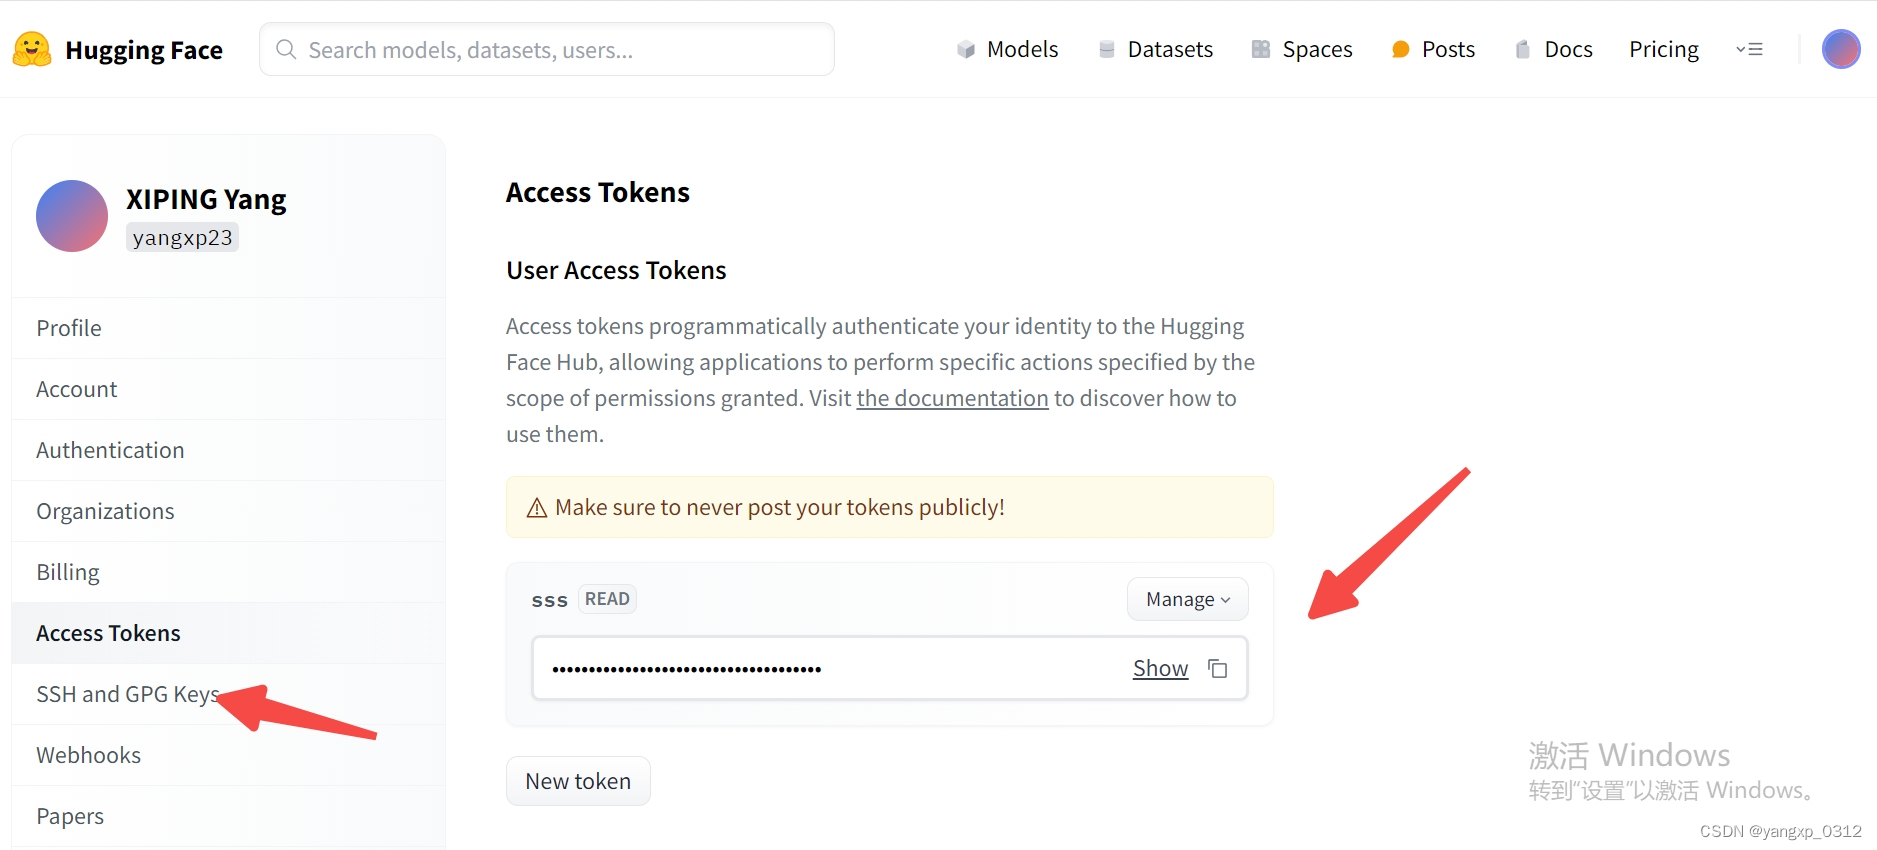
Task: Open Posts via its orange dot icon
Action: pos(1400,49)
